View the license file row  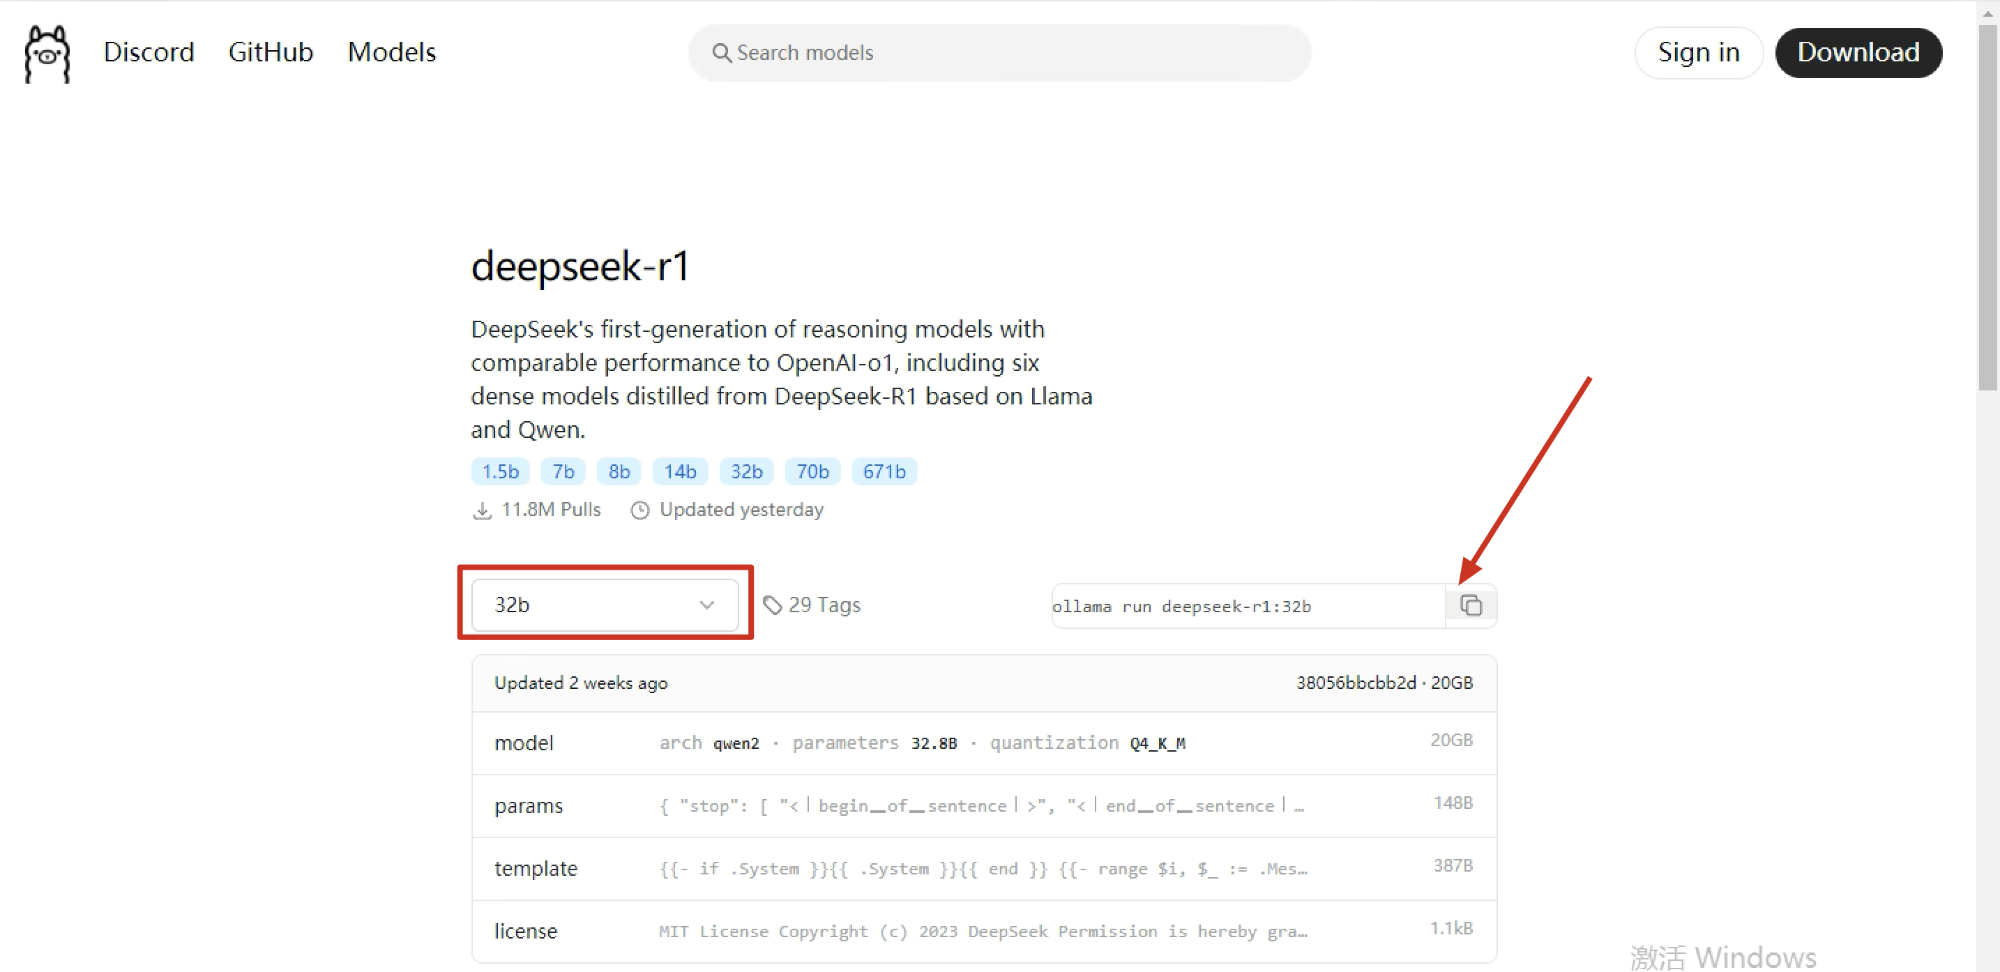[x=984, y=931]
